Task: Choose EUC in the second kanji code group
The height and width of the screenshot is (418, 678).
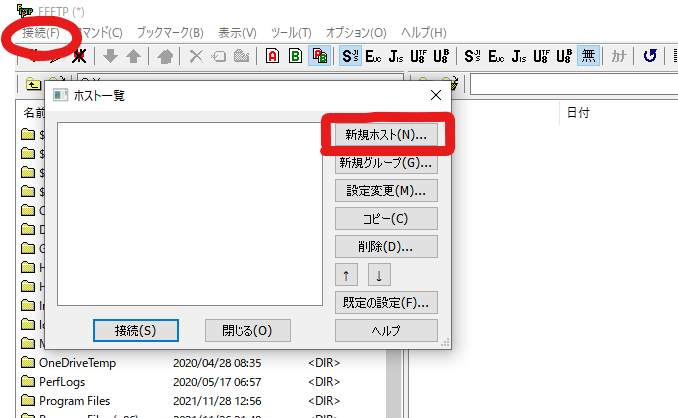Action: [x=496, y=56]
